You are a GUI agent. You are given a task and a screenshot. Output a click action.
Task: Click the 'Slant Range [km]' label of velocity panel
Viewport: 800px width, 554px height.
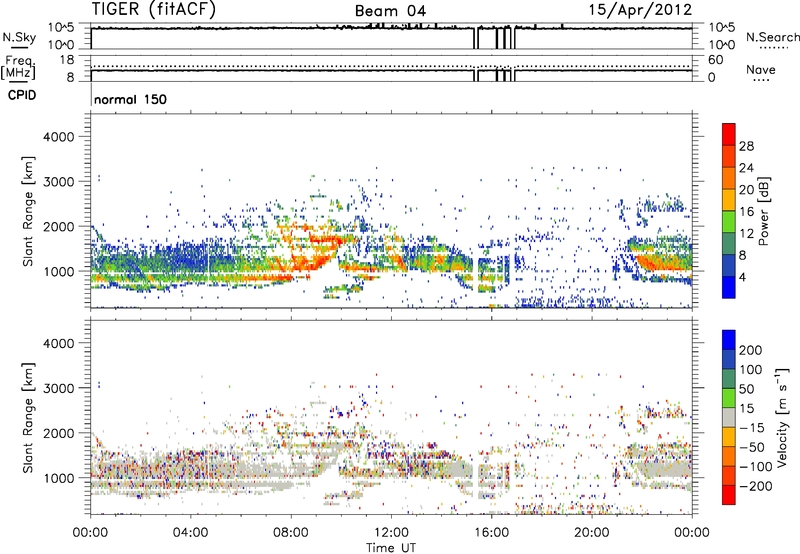tap(28, 417)
